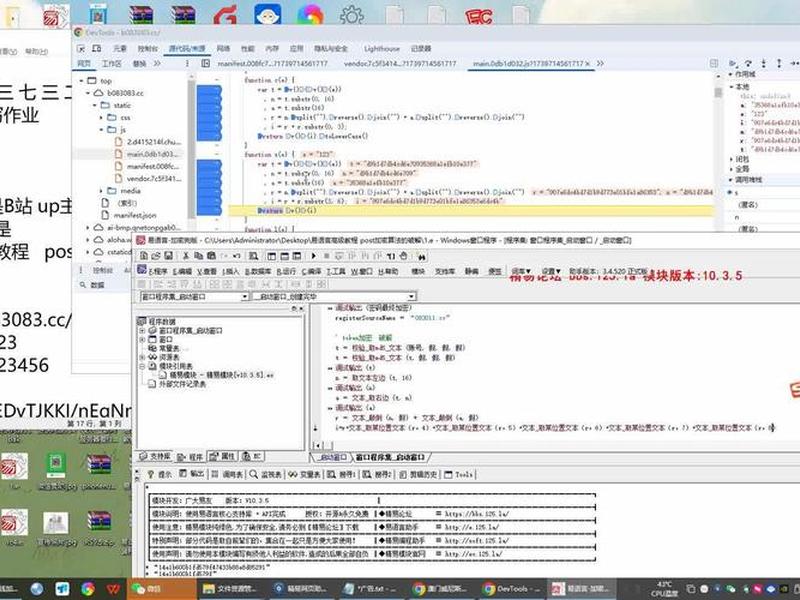
Task: Expand the 'media' folder in file tree
Action: (102, 191)
